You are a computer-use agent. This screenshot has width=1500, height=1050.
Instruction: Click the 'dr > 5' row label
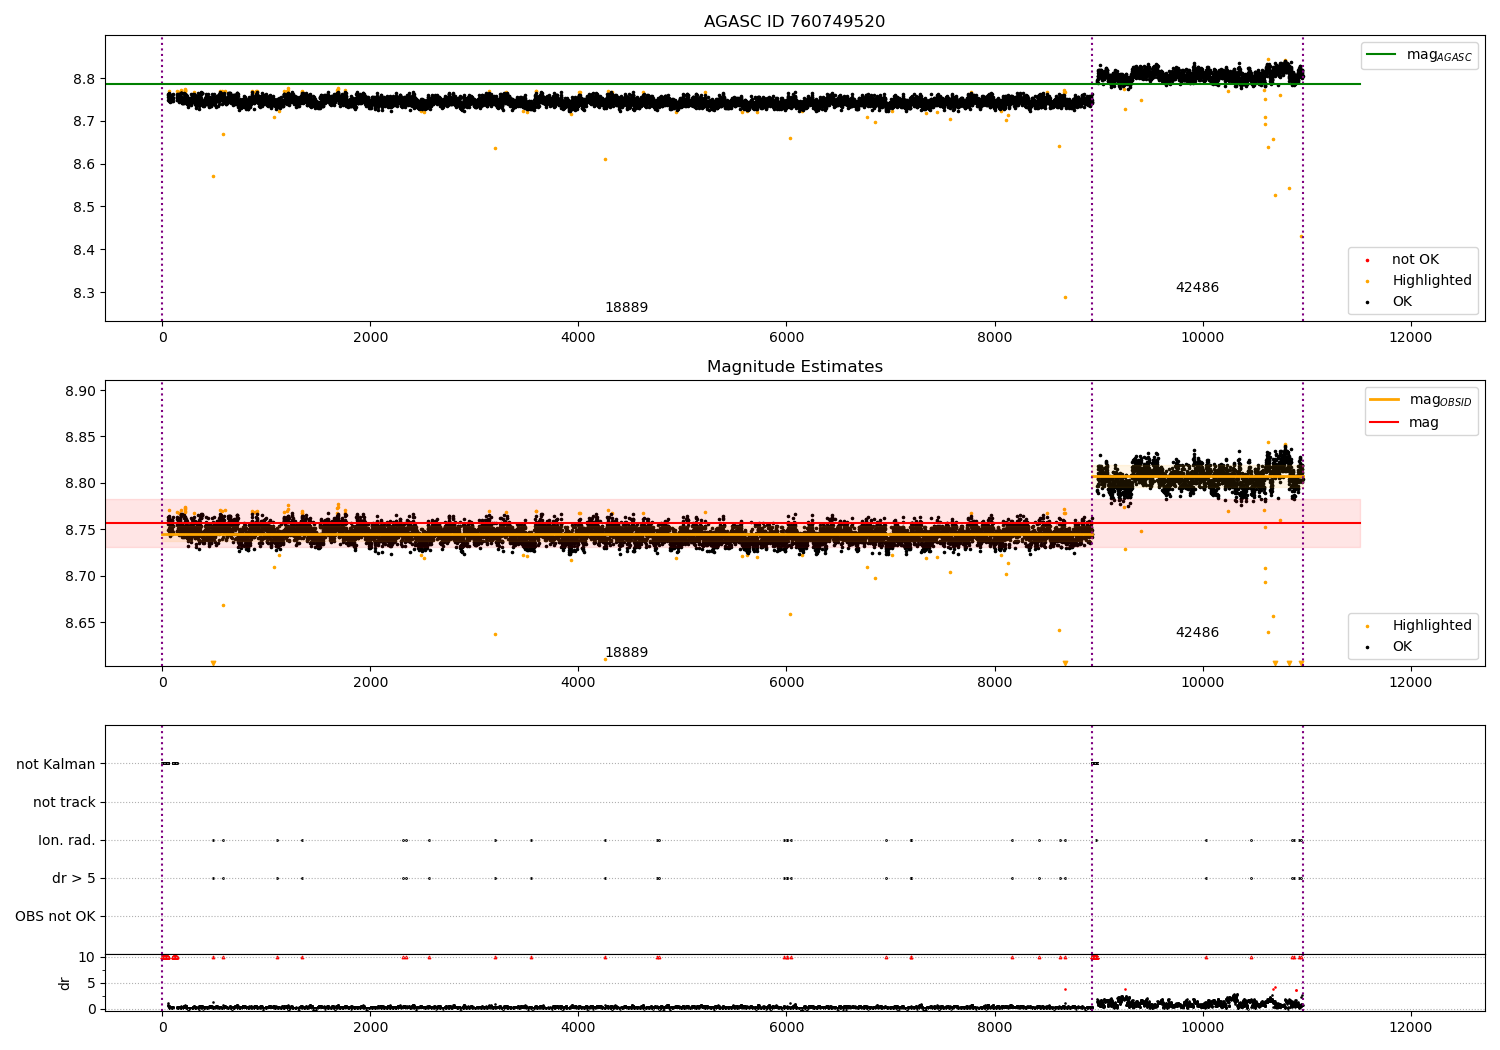tap(74, 879)
